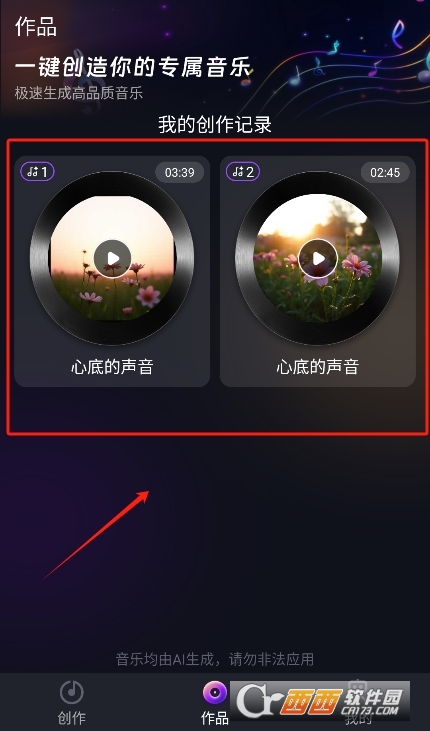Viewport: 430px width, 731px height.
Task: Play the first 心底的声音 track
Action: pyautogui.click(x=112, y=258)
